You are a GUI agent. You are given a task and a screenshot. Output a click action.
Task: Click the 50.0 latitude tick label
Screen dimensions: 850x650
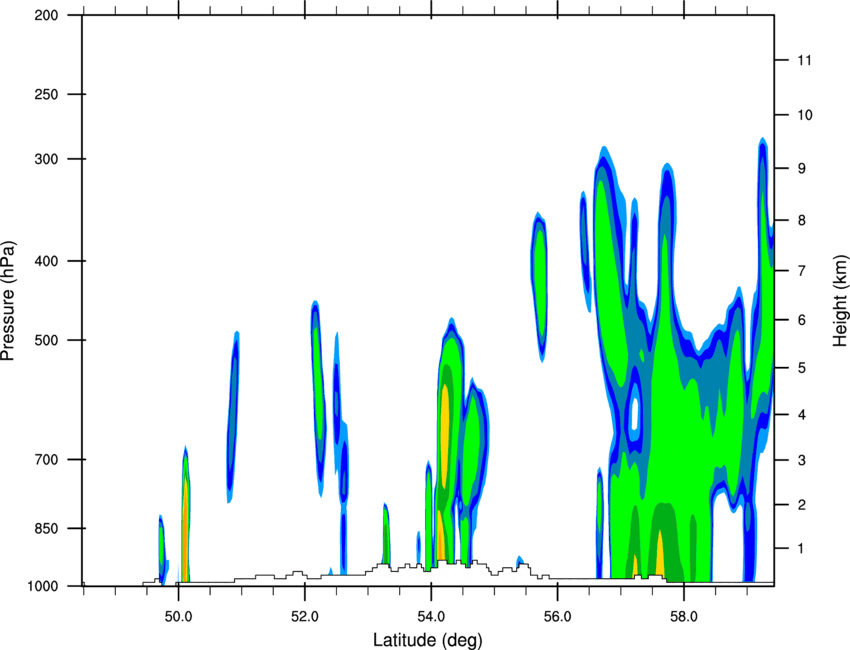click(178, 617)
